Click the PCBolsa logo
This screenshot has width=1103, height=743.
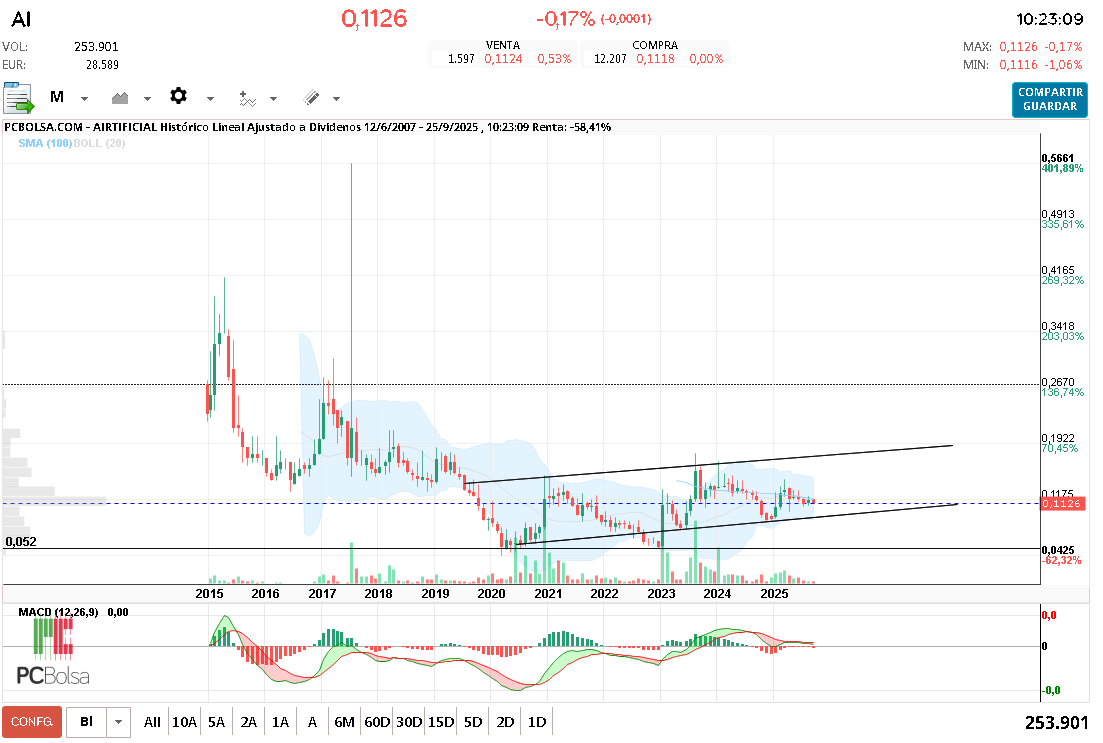coord(53,676)
